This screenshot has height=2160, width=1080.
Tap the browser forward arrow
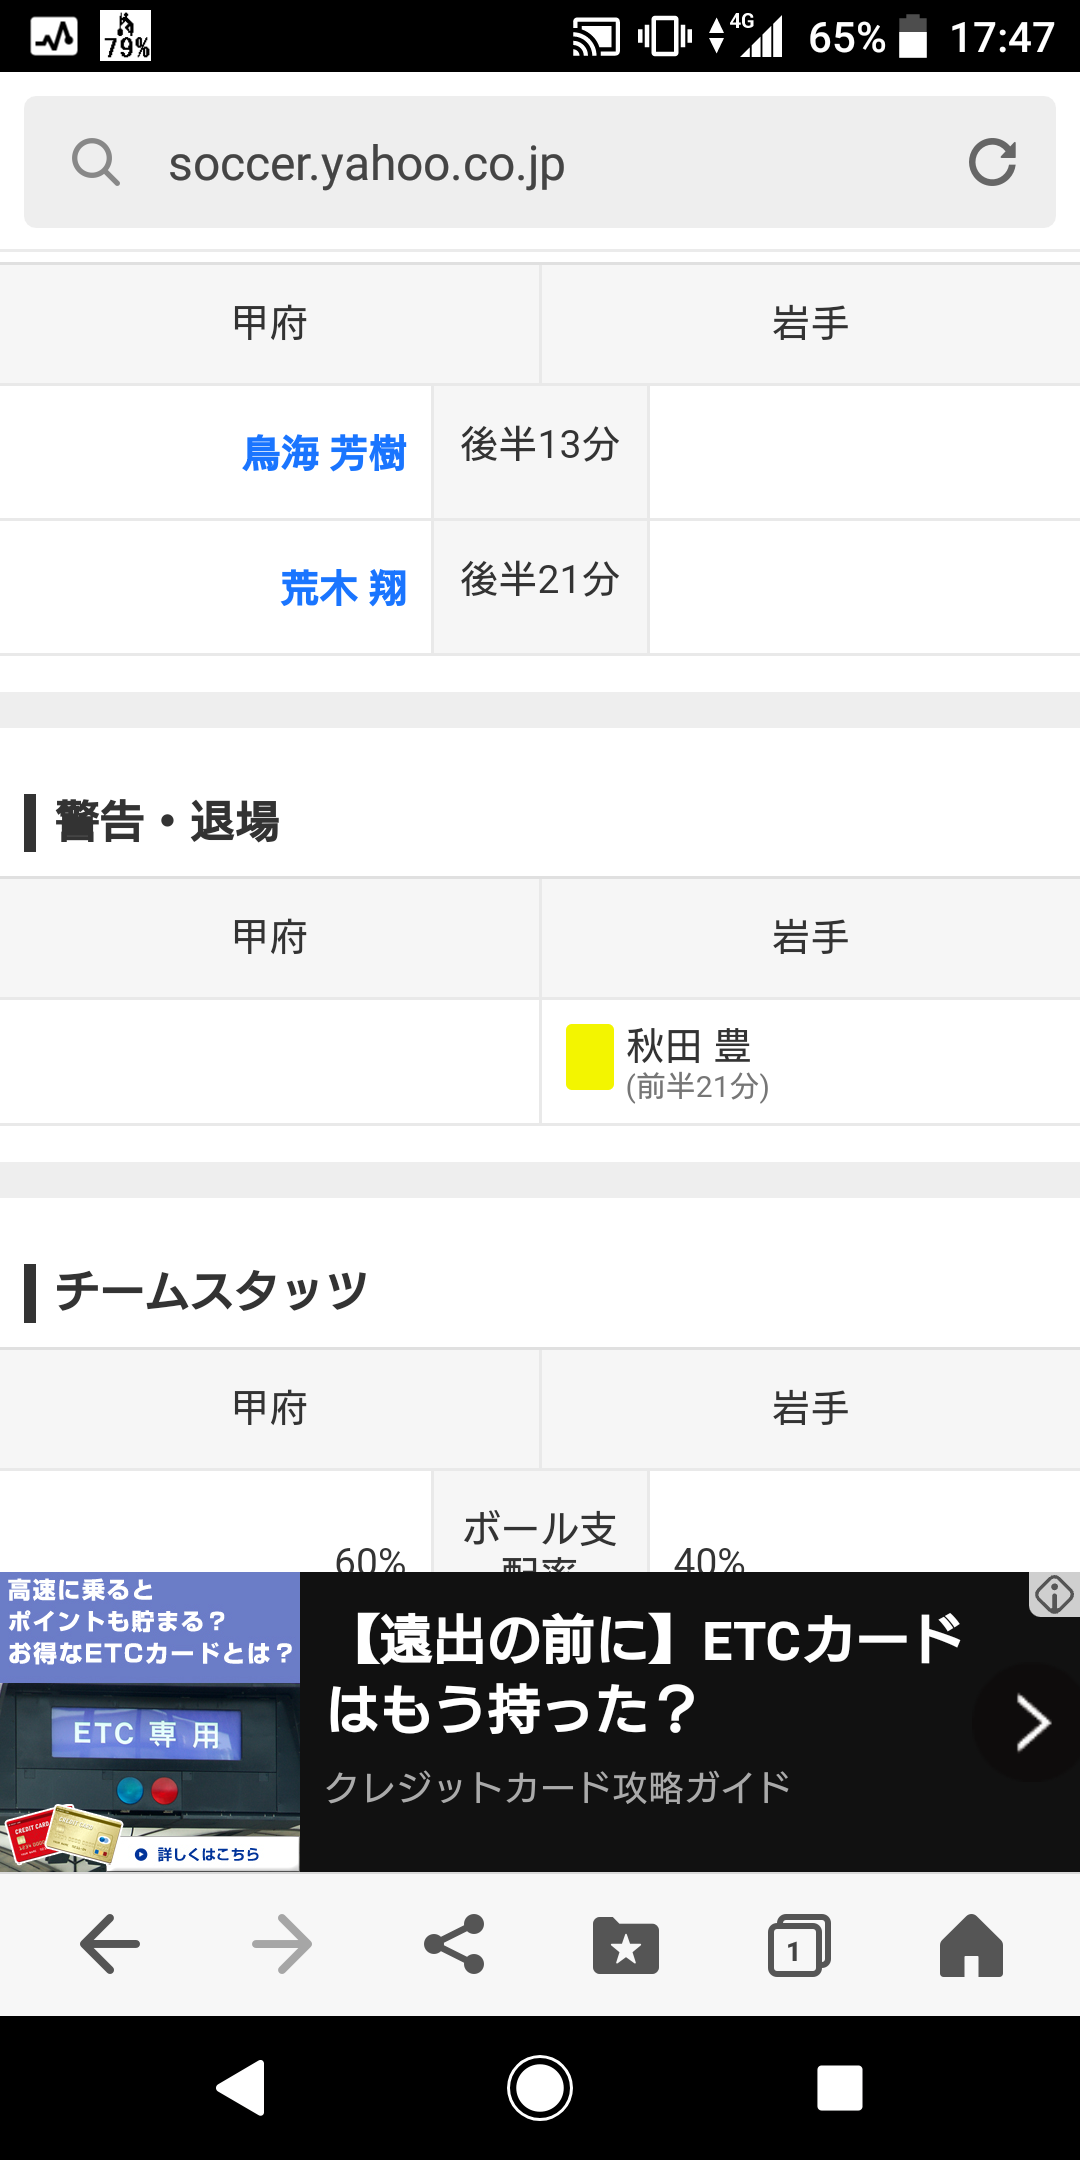click(x=282, y=1945)
